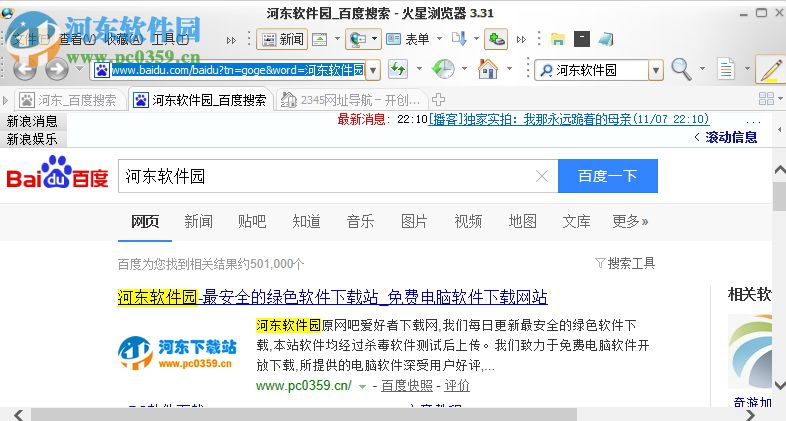Click the highlighter pencil icon
This screenshot has width=786, height=421.
pos(771,70)
